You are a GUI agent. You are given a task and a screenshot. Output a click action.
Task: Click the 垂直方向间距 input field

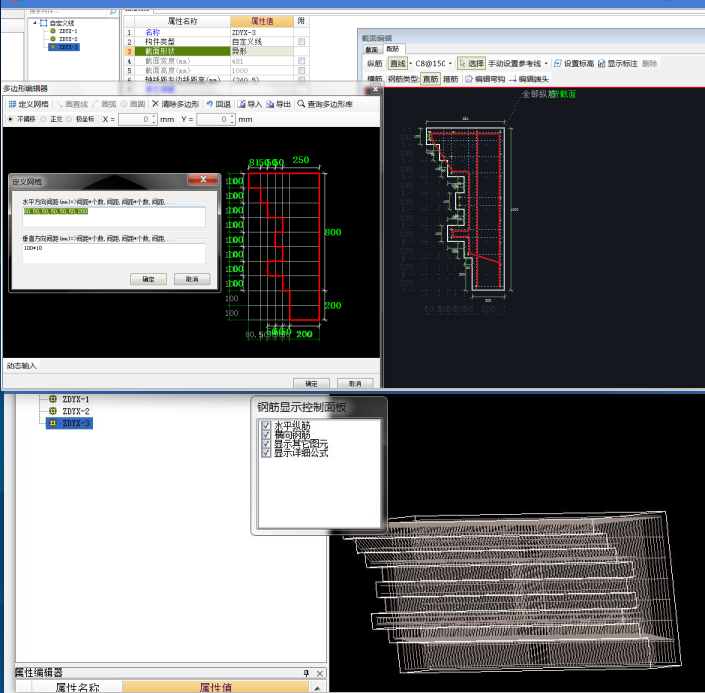tap(114, 253)
